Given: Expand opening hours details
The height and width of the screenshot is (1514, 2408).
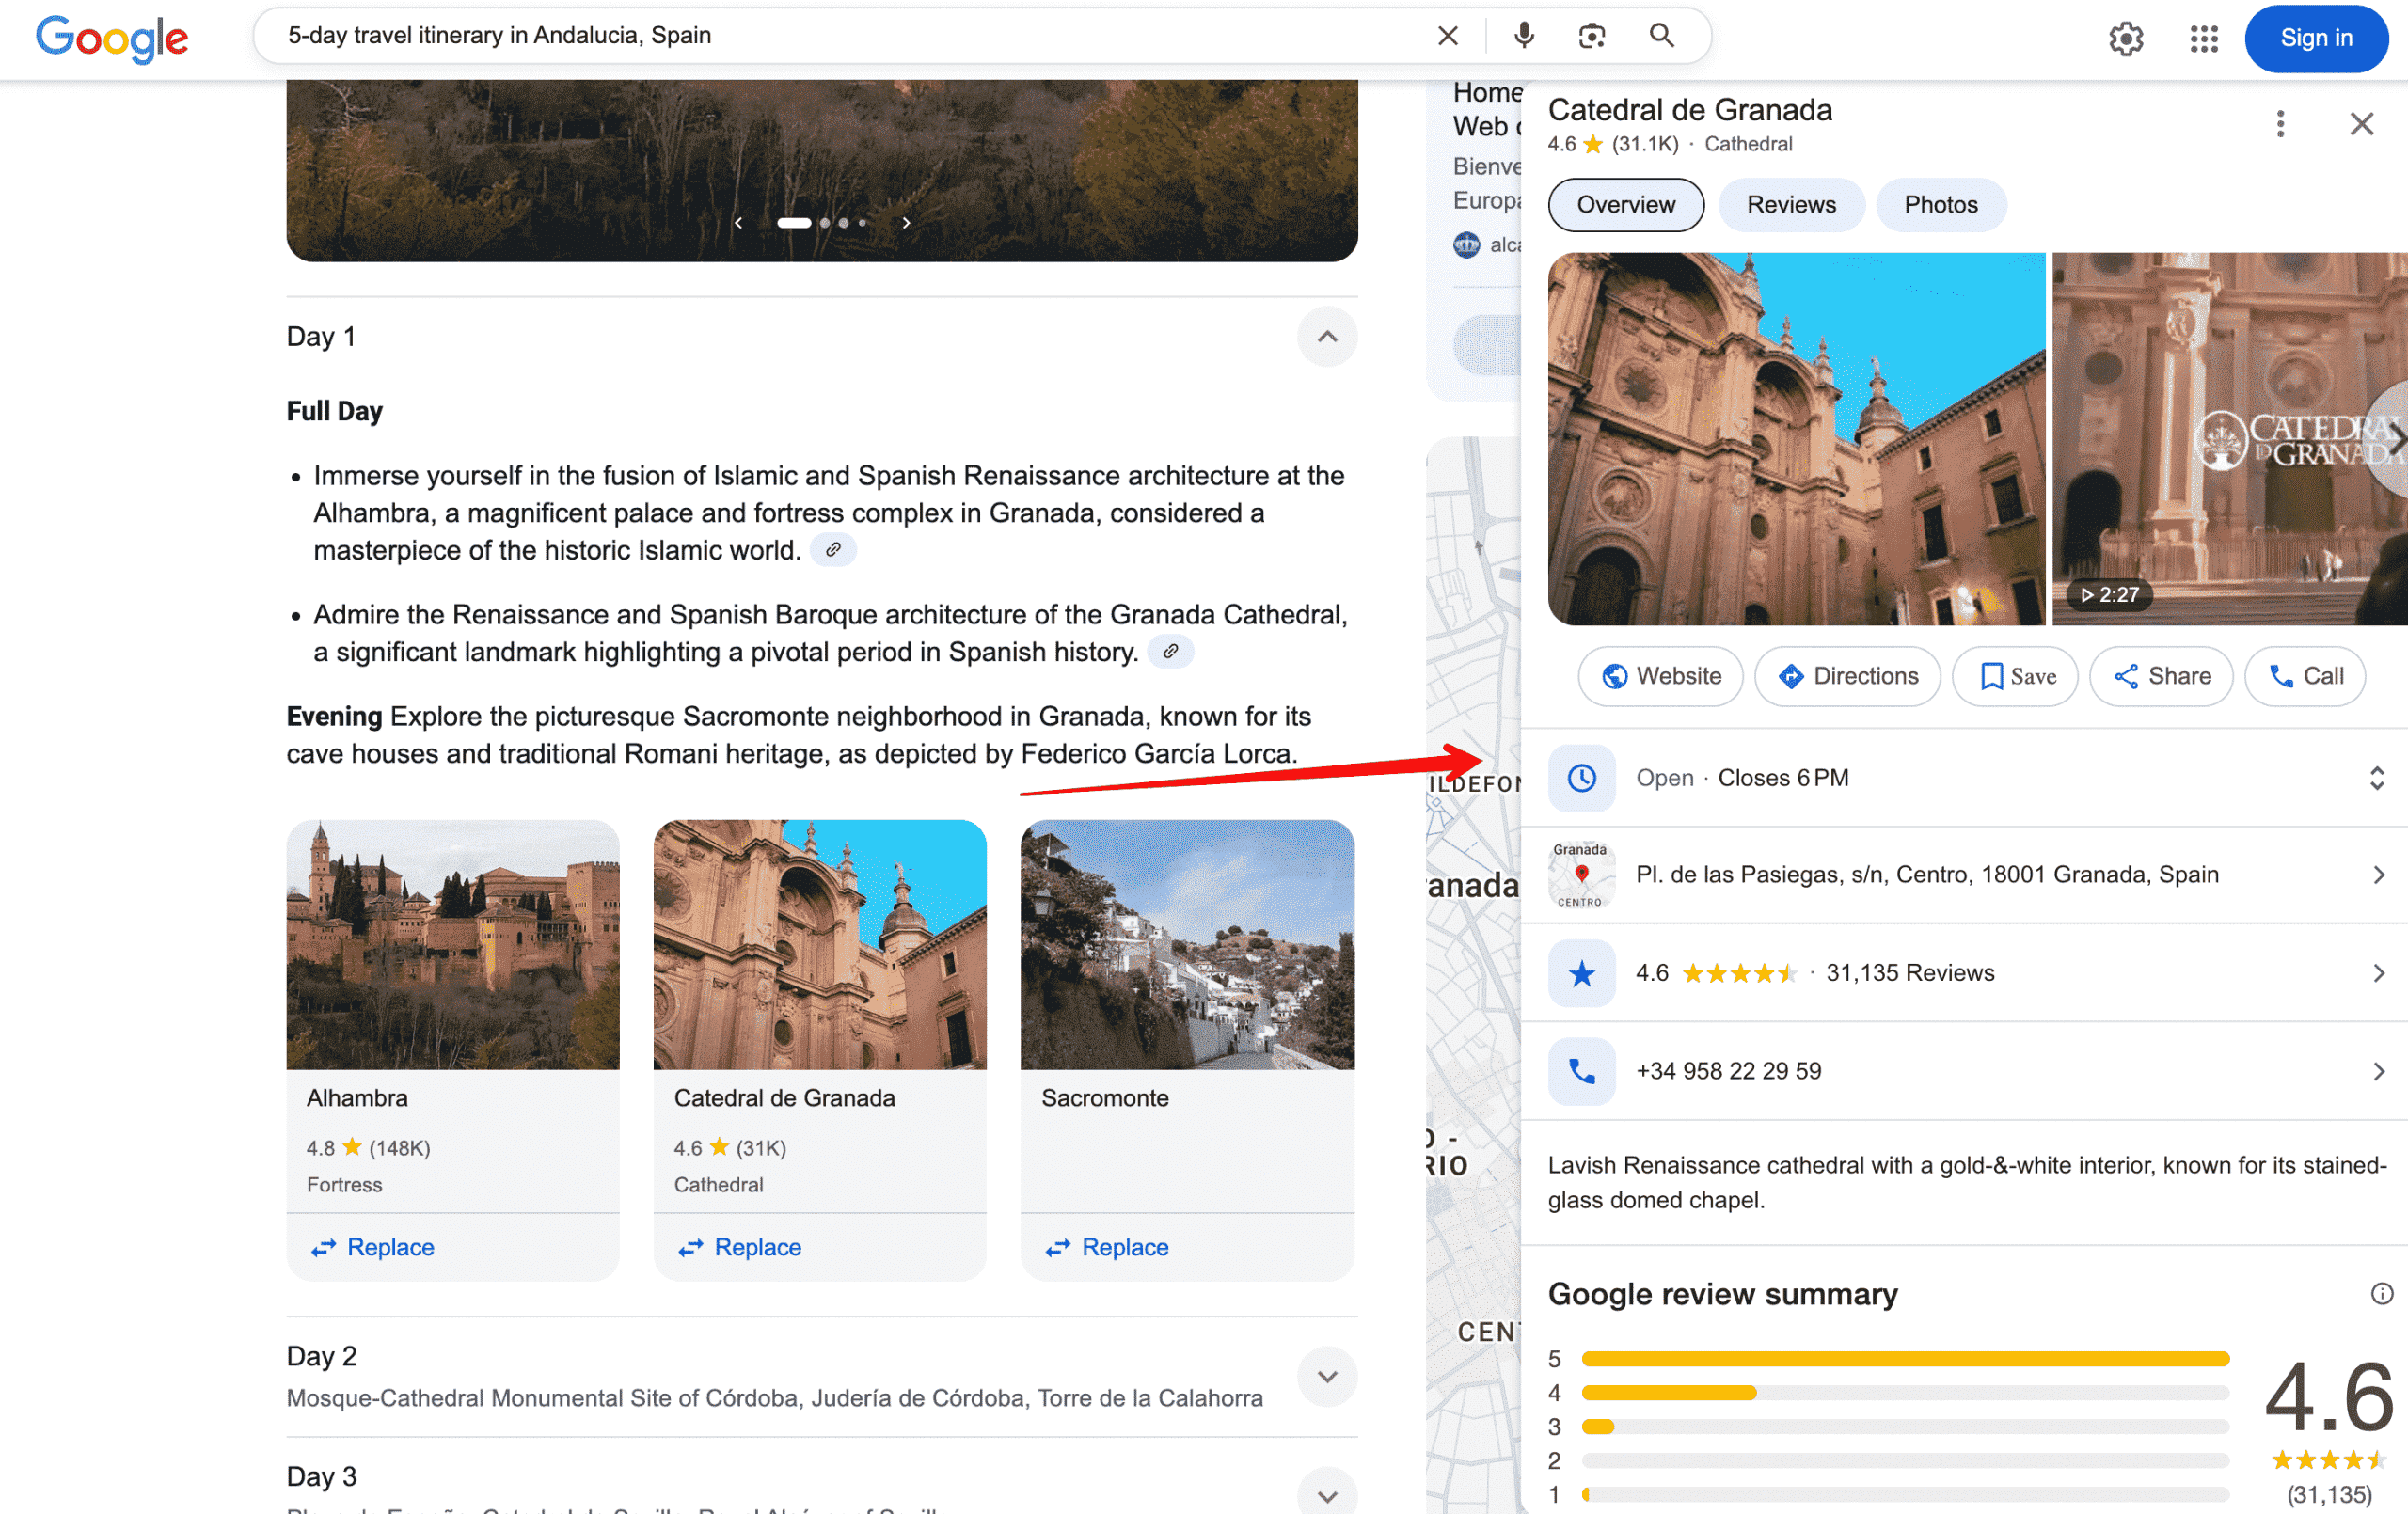Looking at the screenshot, I should pos(2376,778).
